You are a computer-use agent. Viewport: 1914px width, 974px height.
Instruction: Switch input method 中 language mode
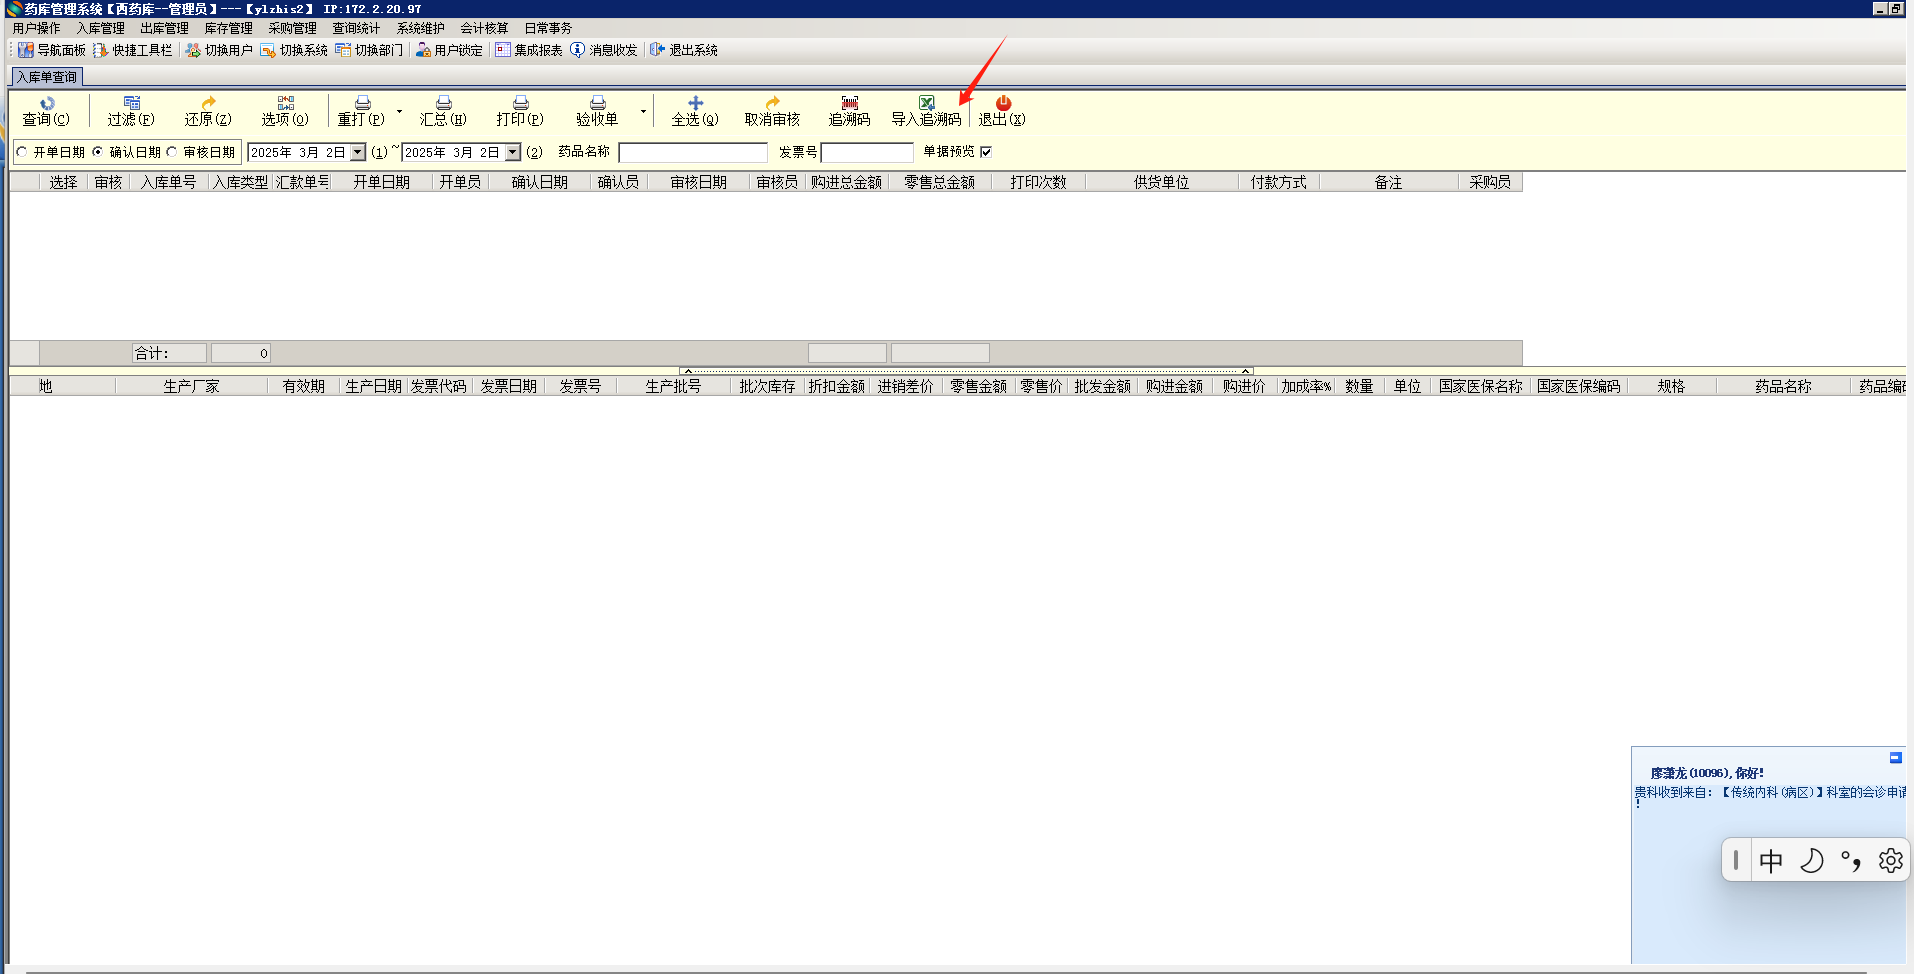click(x=1771, y=861)
